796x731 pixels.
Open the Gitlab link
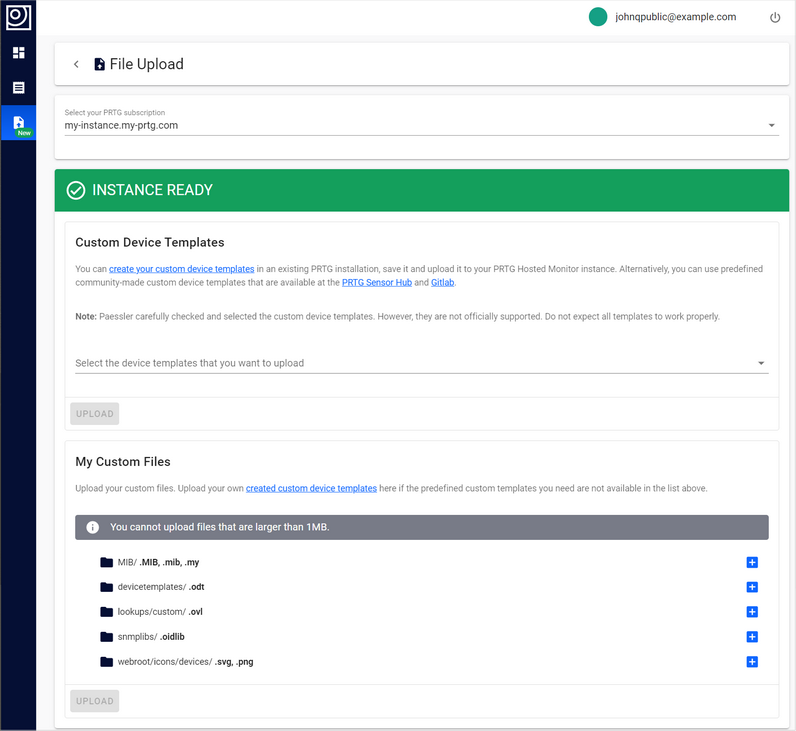pyautogui.click(x=442, y=283)
